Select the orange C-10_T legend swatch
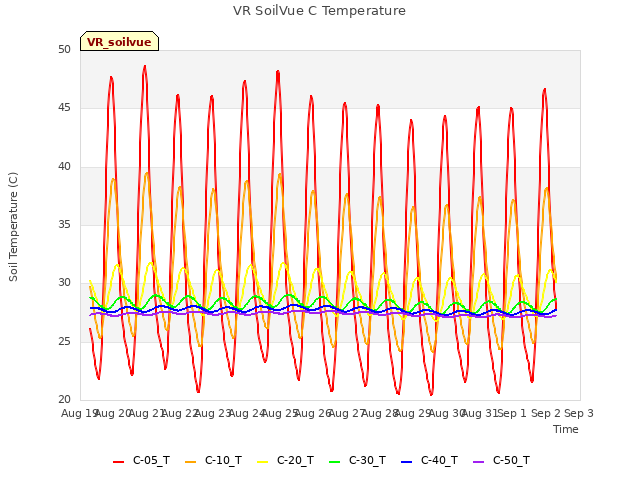The height and width of the screenshot is (480, 640). click(190, 461)
